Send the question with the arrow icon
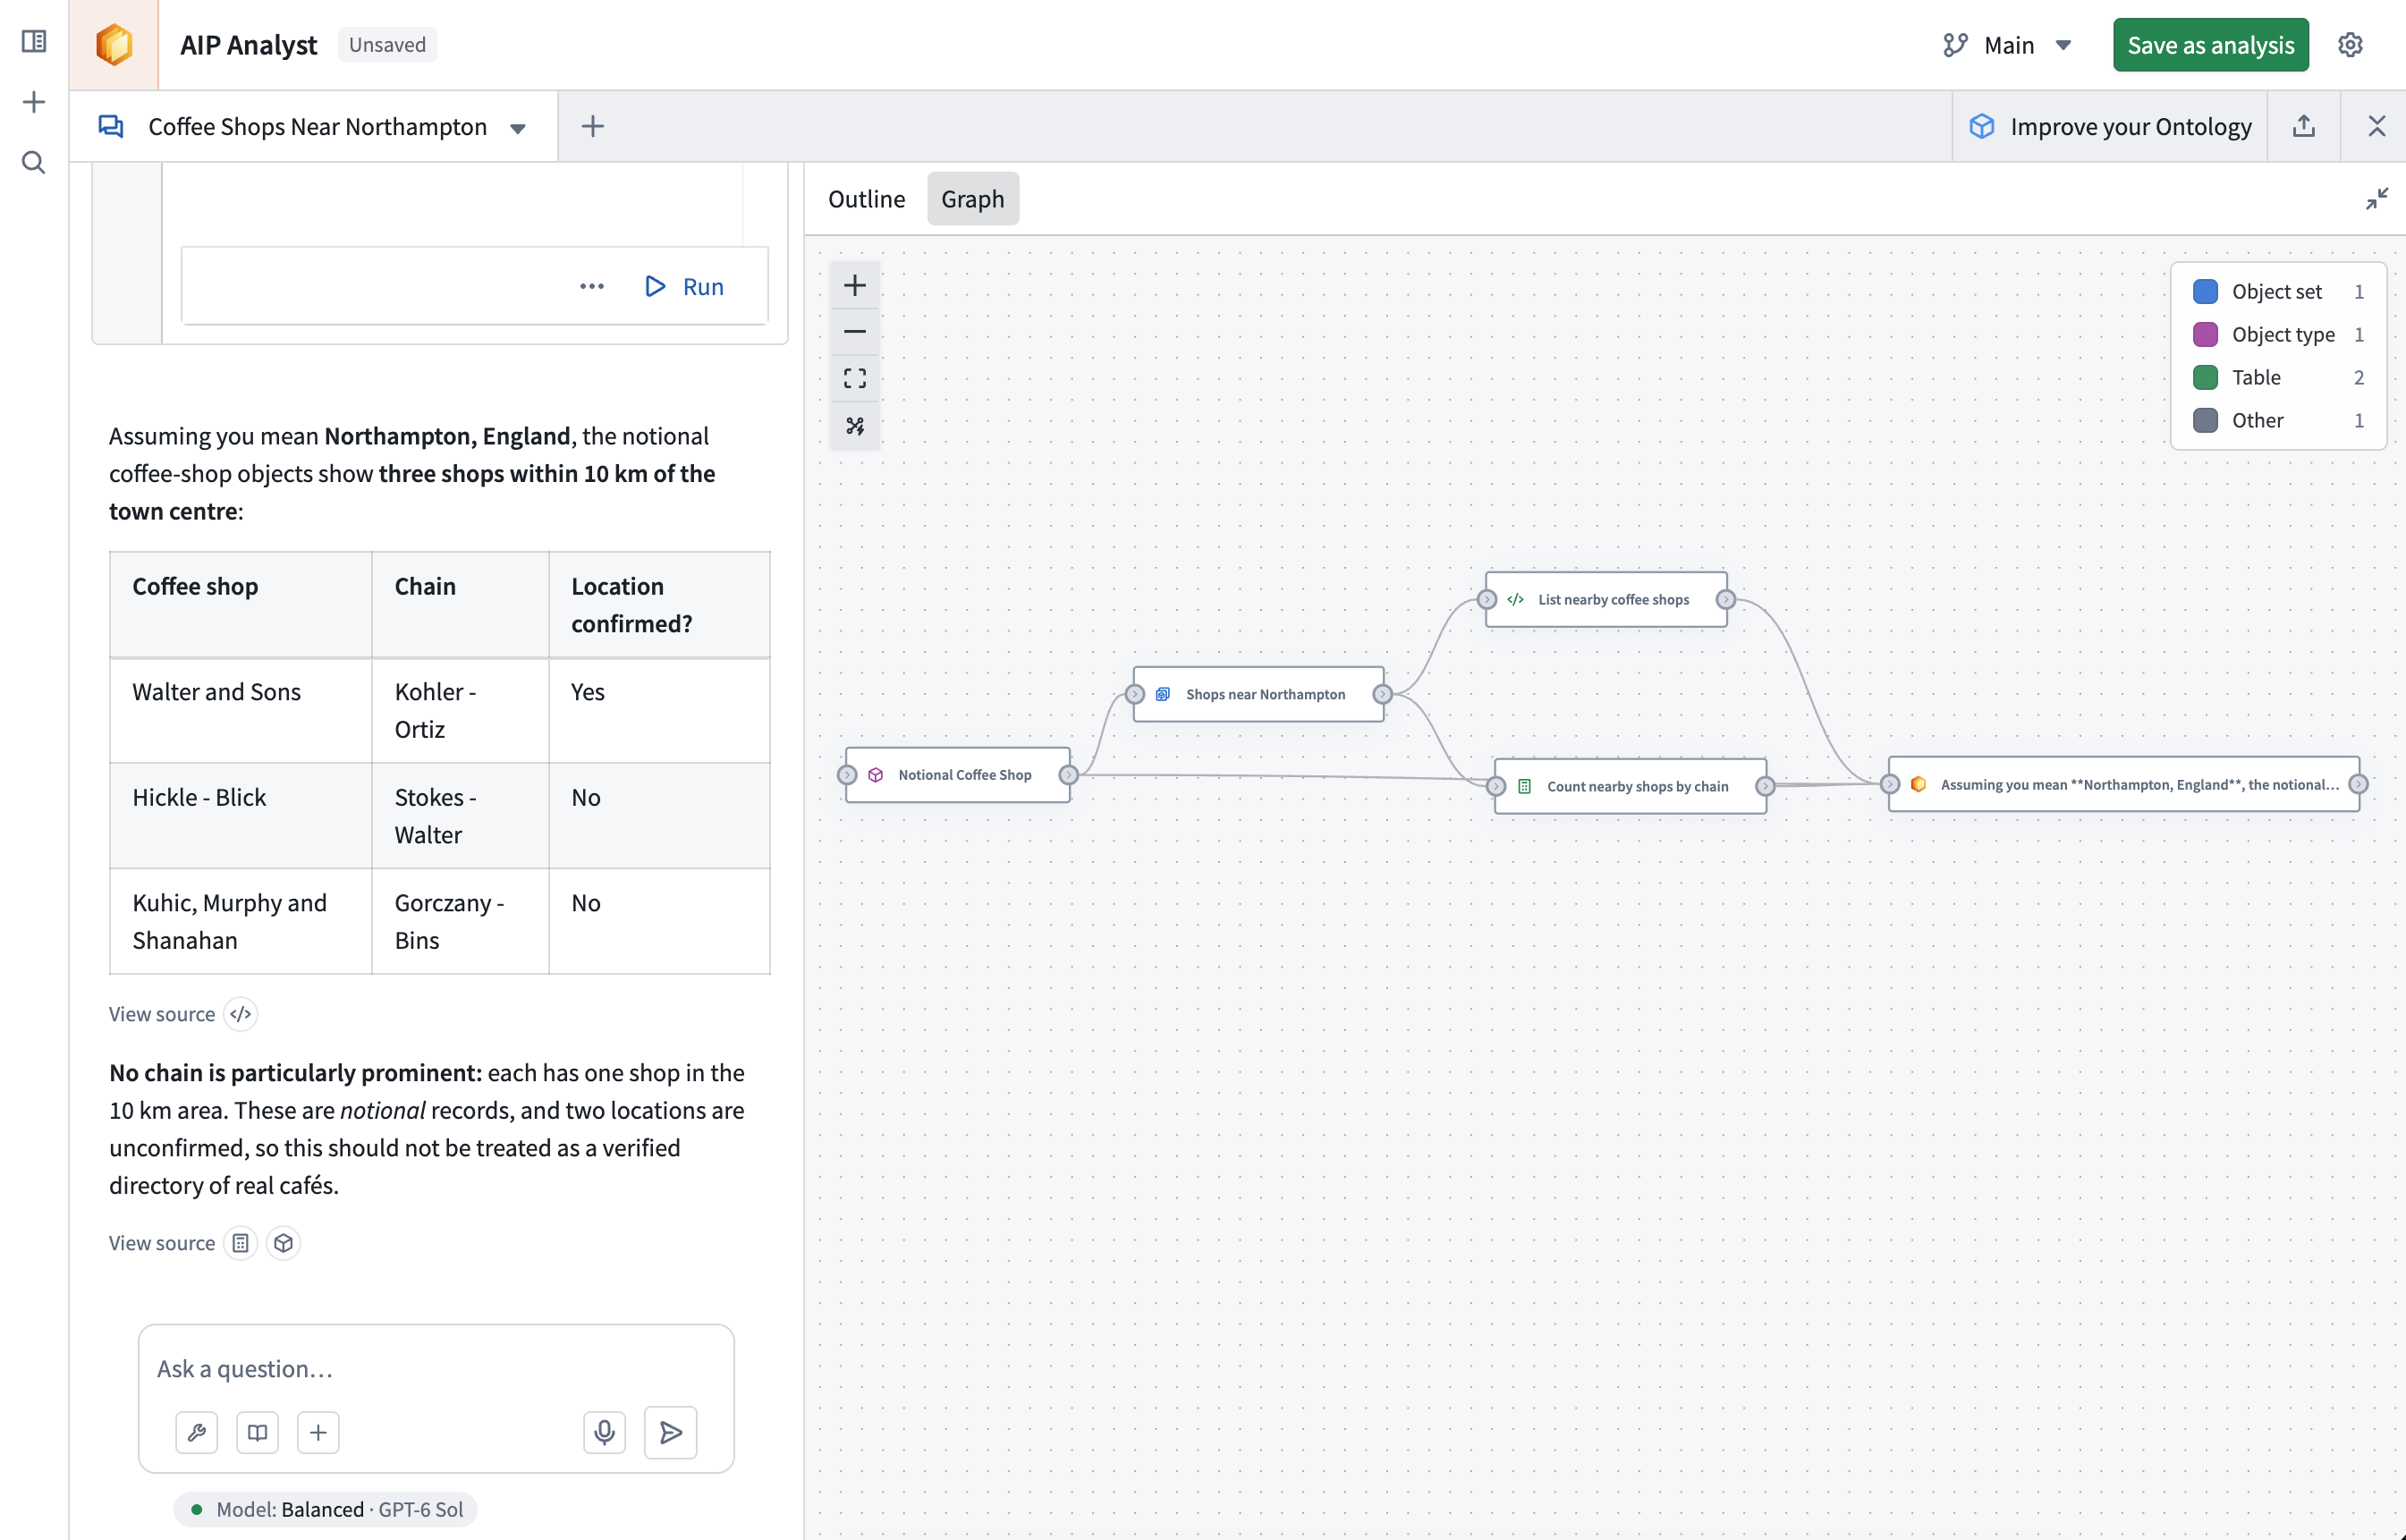 point(670,1433)
